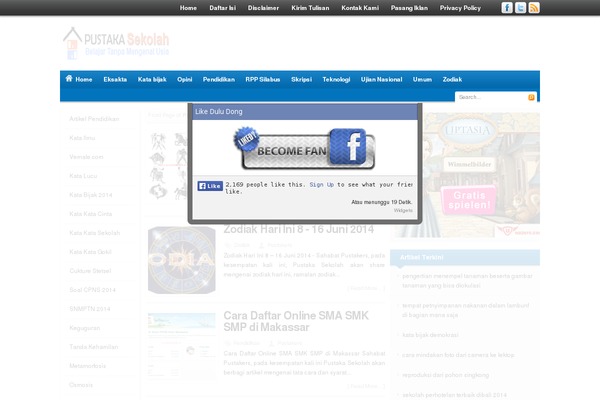Open kata bijak demokrasi recent article
Viewport: 600px width, 400px height.
point(430,335)
